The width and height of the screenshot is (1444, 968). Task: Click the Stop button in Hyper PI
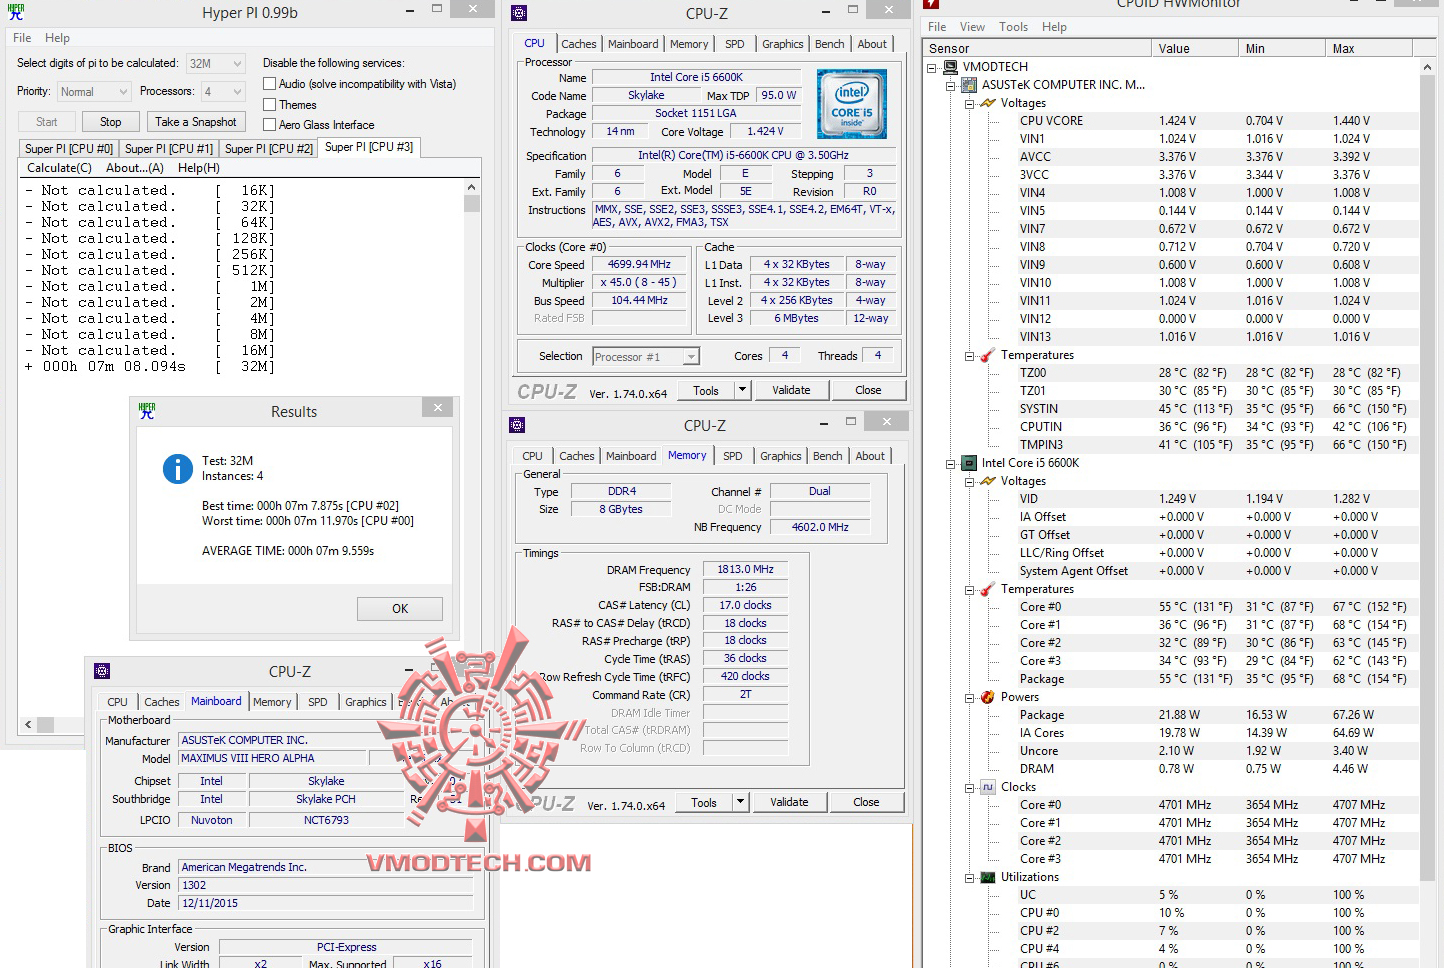110,122
